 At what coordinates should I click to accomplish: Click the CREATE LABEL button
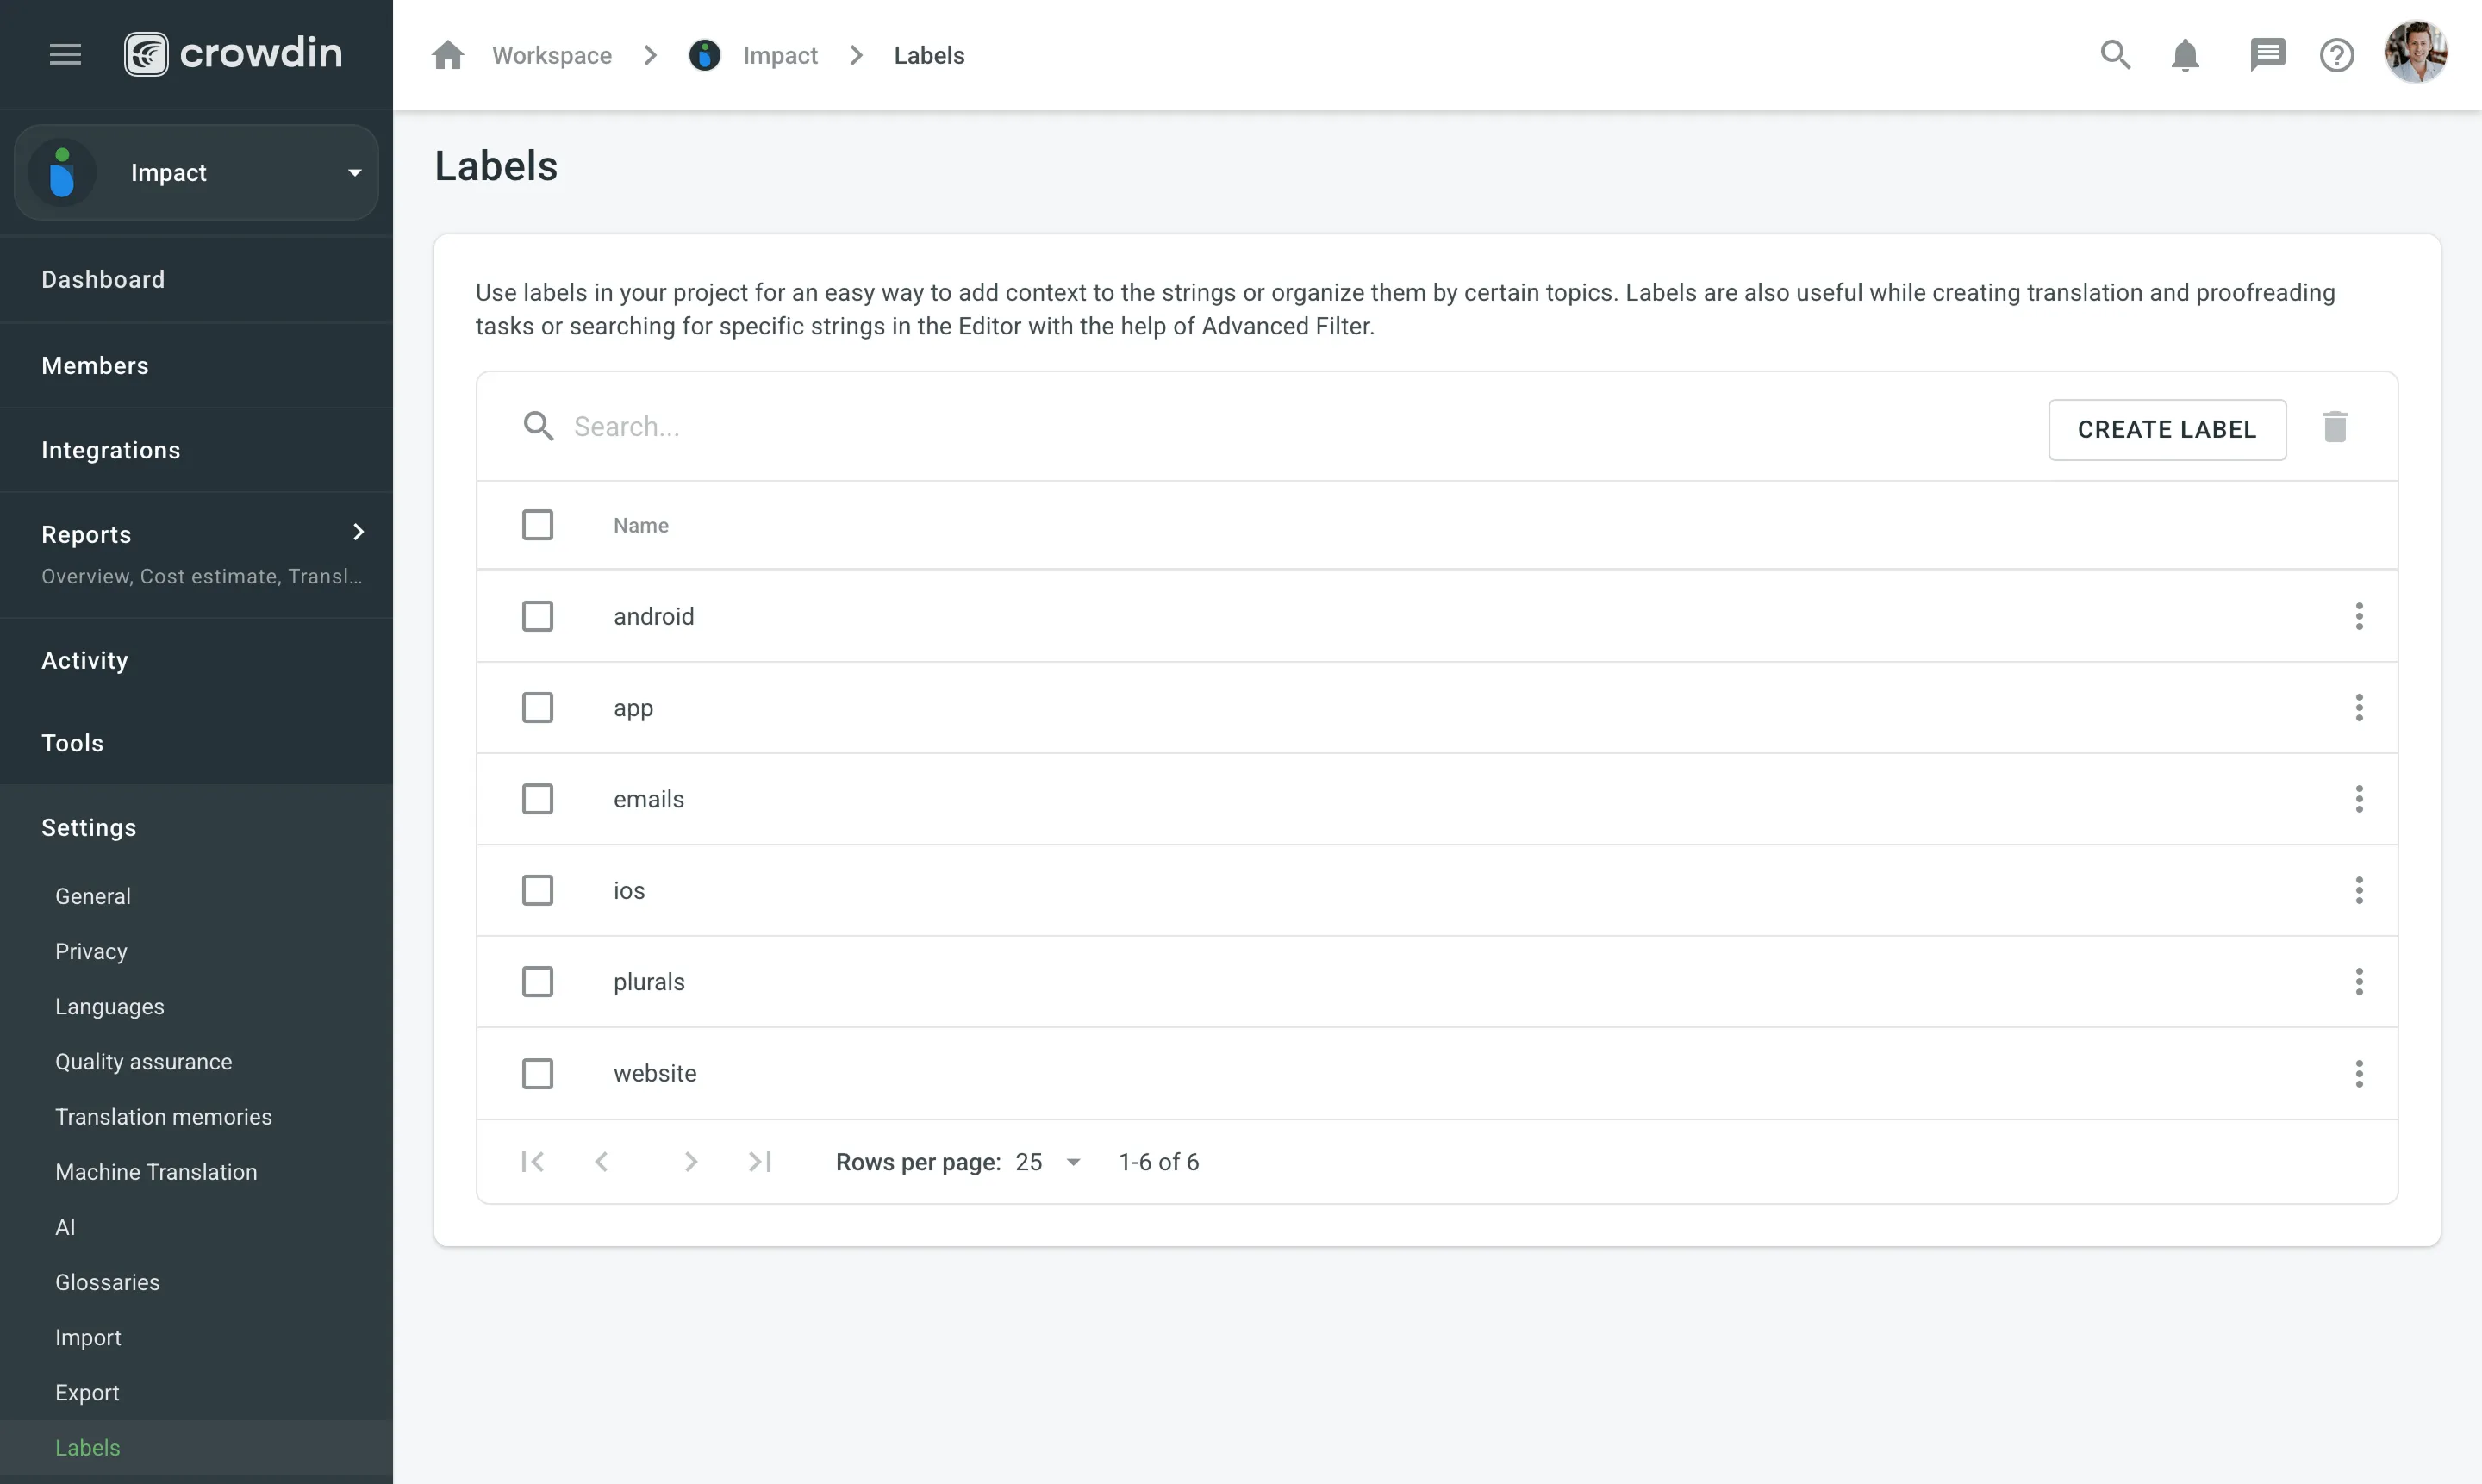[x=2167, y=429]
